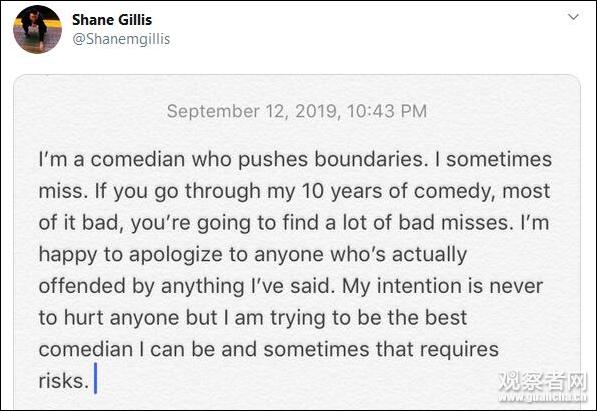Click the word "offended" starting fifth line

tap(82, 286)
